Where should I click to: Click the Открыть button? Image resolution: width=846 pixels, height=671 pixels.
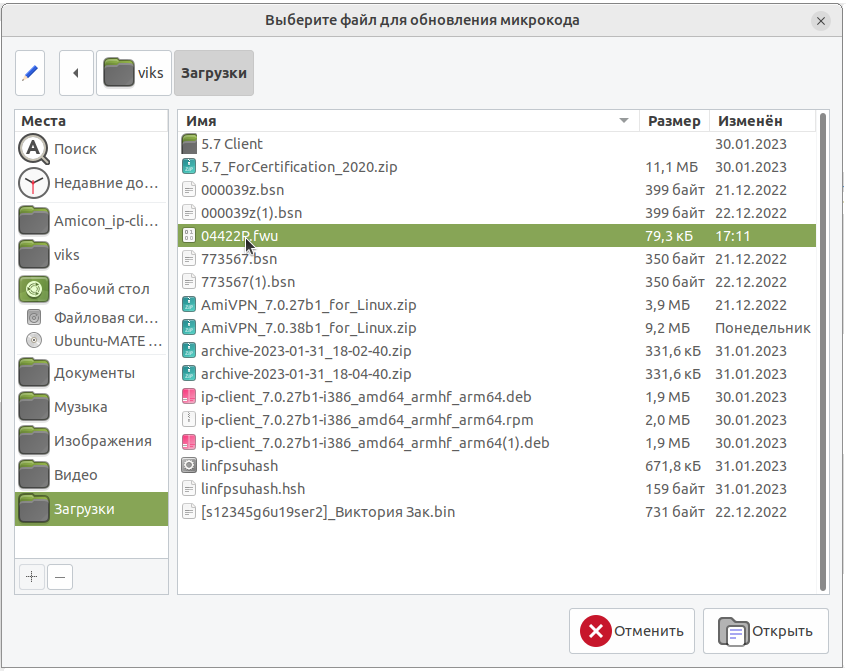pyautogui.click(x=765, y=631)
